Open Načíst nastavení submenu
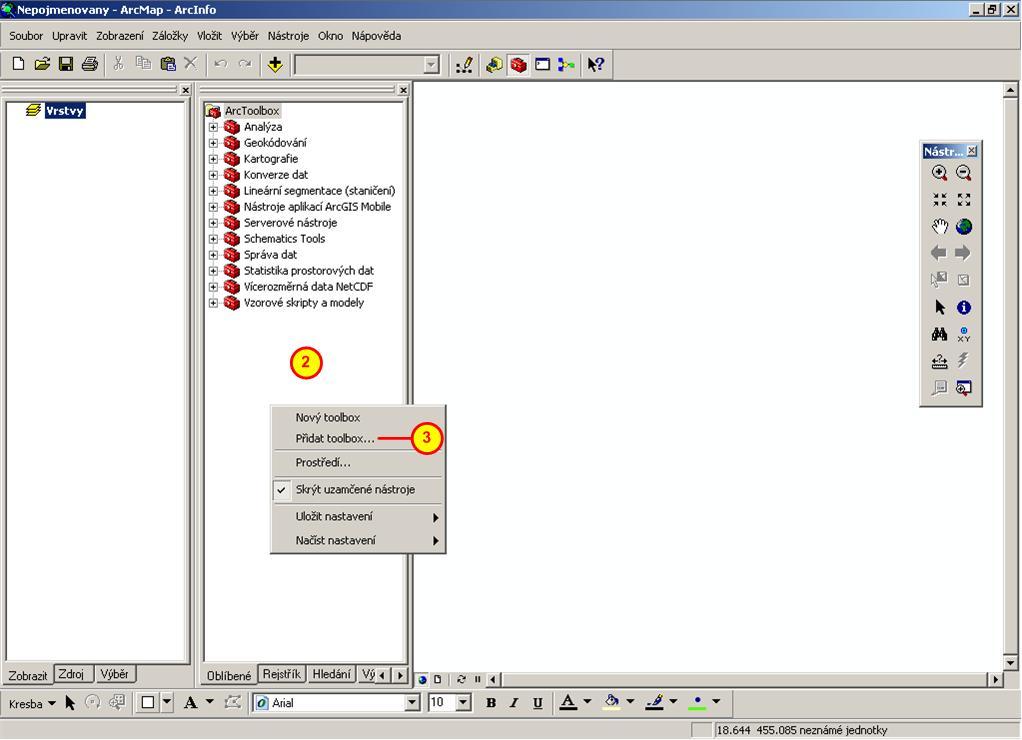The width and height of the screenshot is (1022, 740). pos(357,540)
